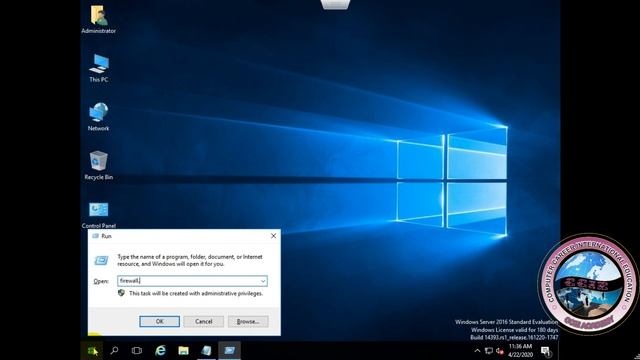Launch Internet Explorer from taskbar
The height and width of the screenshot is (360, 640).
(x=160, y=350)
